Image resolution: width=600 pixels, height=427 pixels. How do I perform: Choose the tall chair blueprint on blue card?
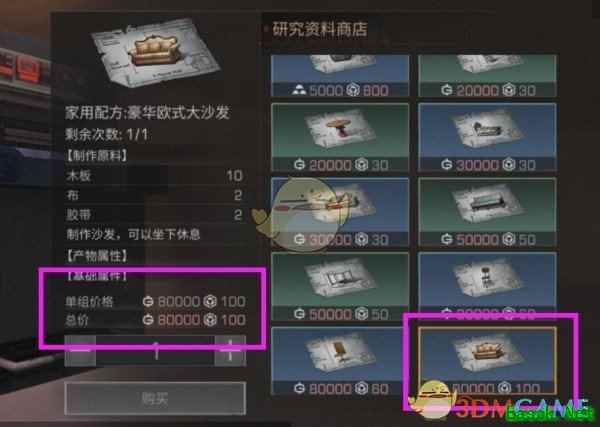pos(487,283)
